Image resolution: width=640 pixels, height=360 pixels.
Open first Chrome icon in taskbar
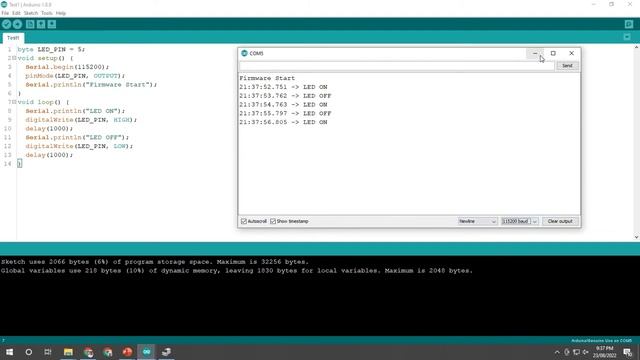pos(88,352)
